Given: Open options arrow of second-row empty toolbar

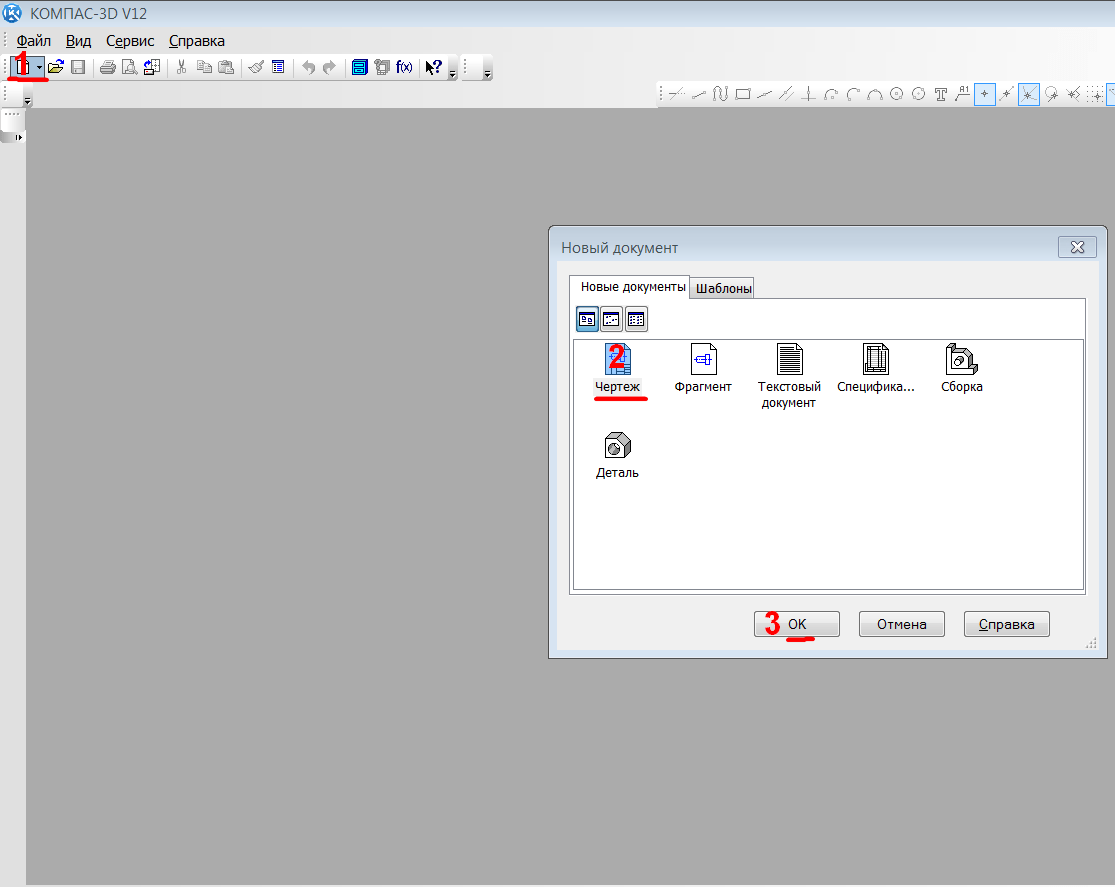Looking at the screenshot, I should point(27,101).
